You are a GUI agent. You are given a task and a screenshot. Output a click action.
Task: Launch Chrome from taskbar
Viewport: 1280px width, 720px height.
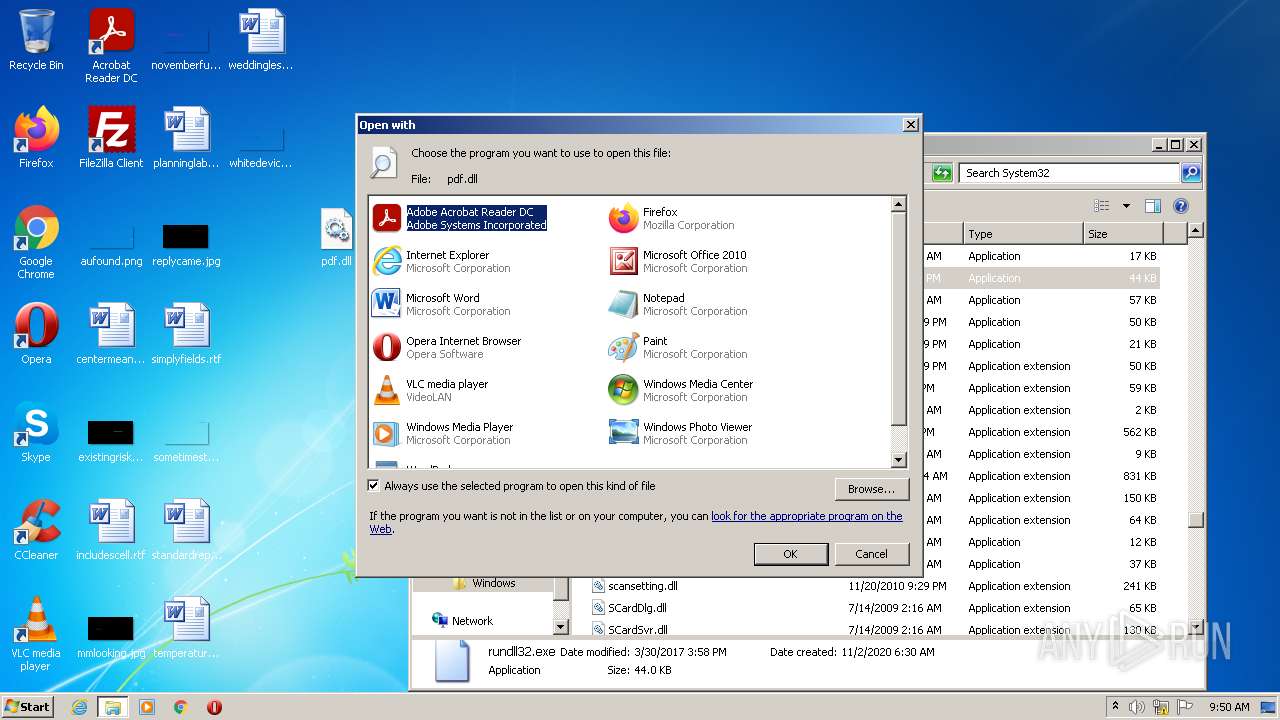[x=181, y=707]
